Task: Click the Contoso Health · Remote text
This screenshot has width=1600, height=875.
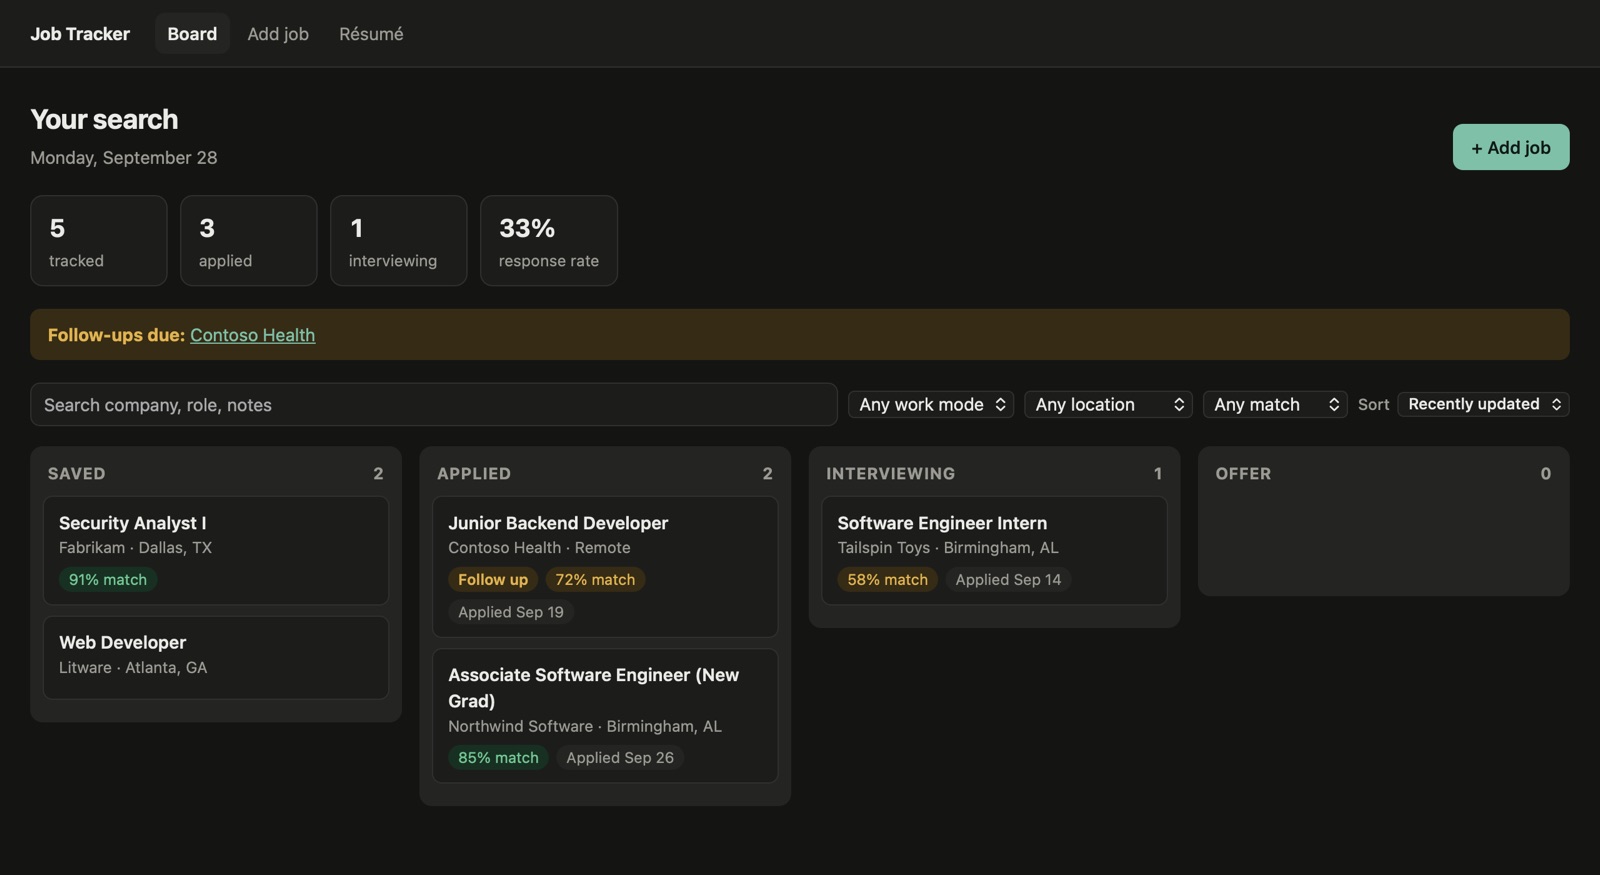Action: (x=539, y=547)
